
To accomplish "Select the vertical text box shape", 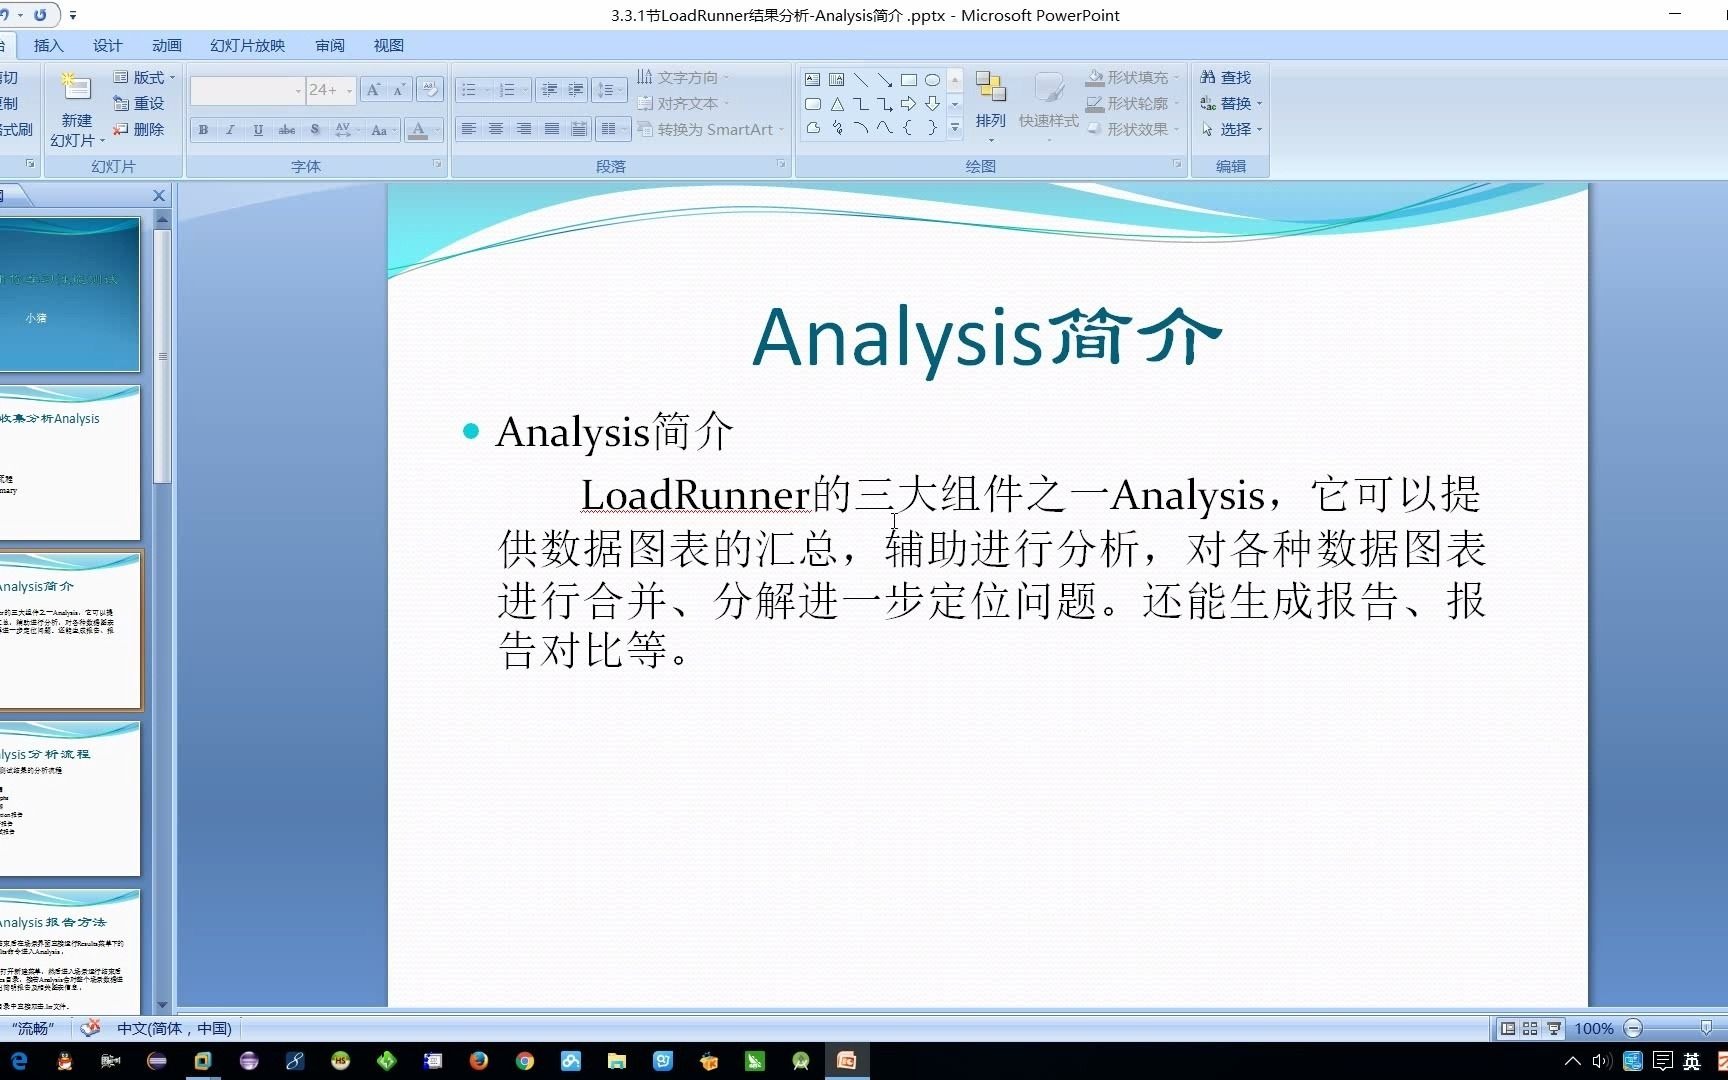I will coord(836,80).
